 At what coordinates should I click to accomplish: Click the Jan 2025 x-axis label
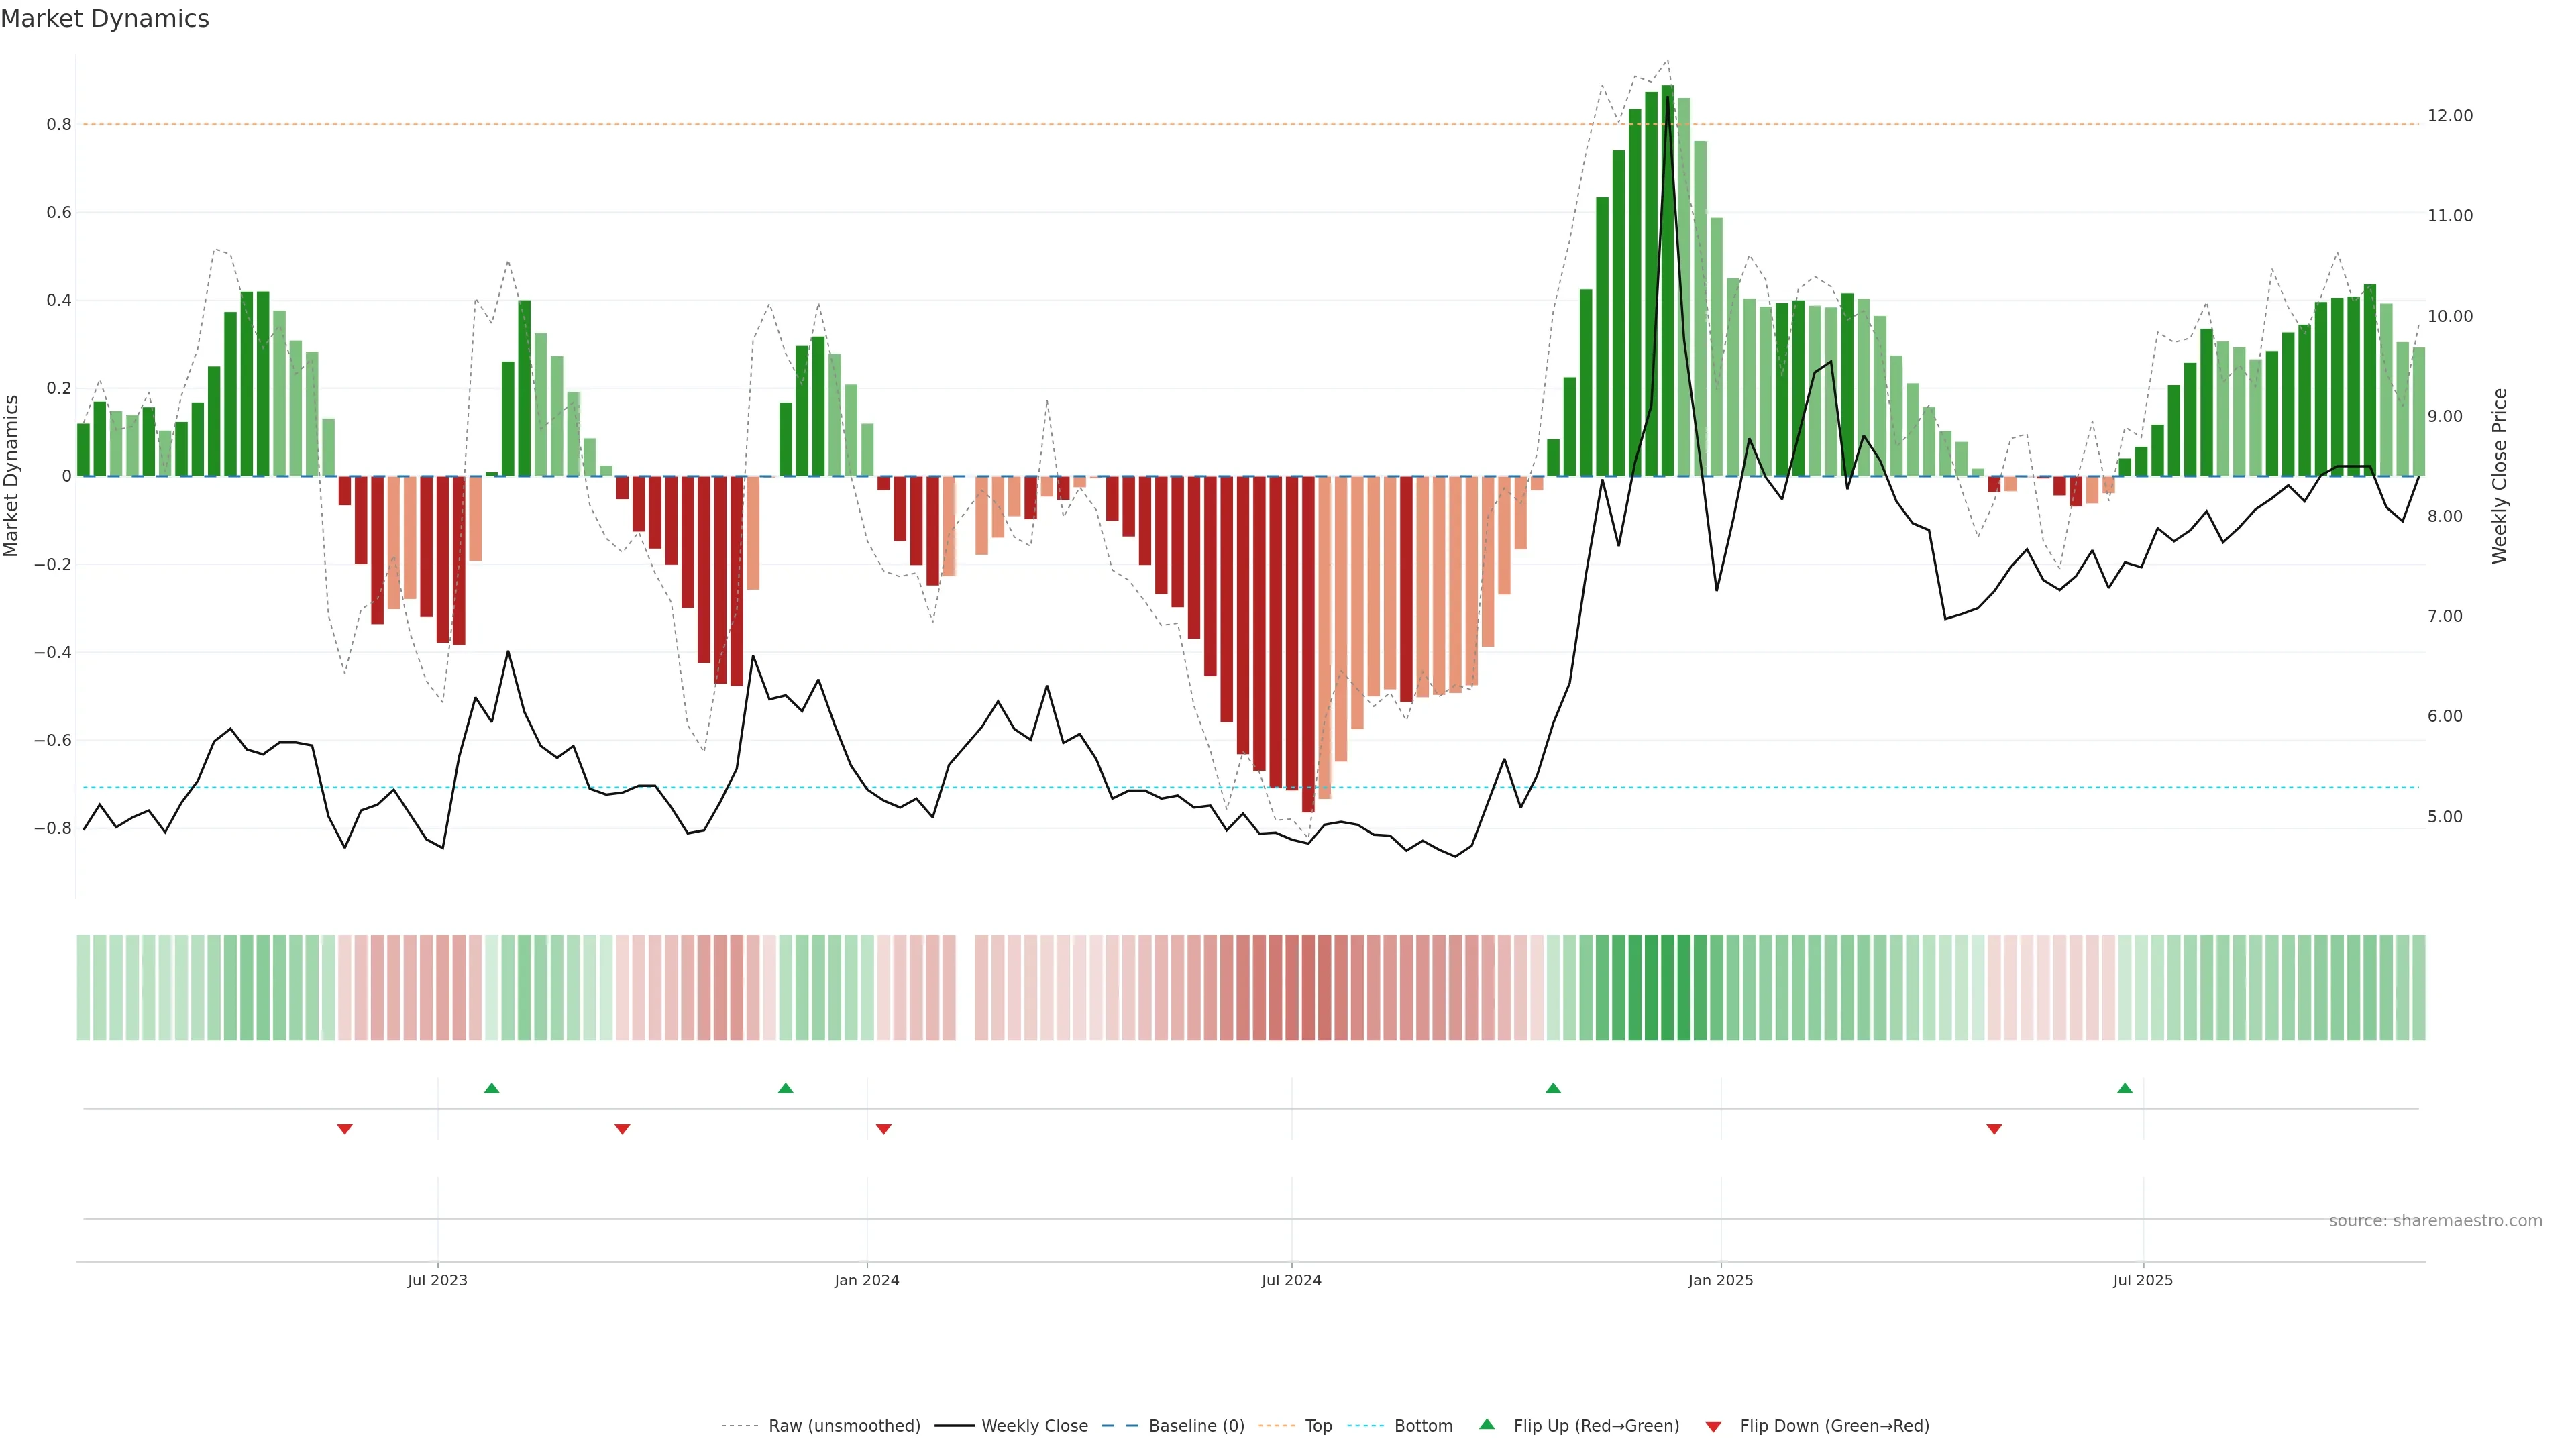1720,1281
